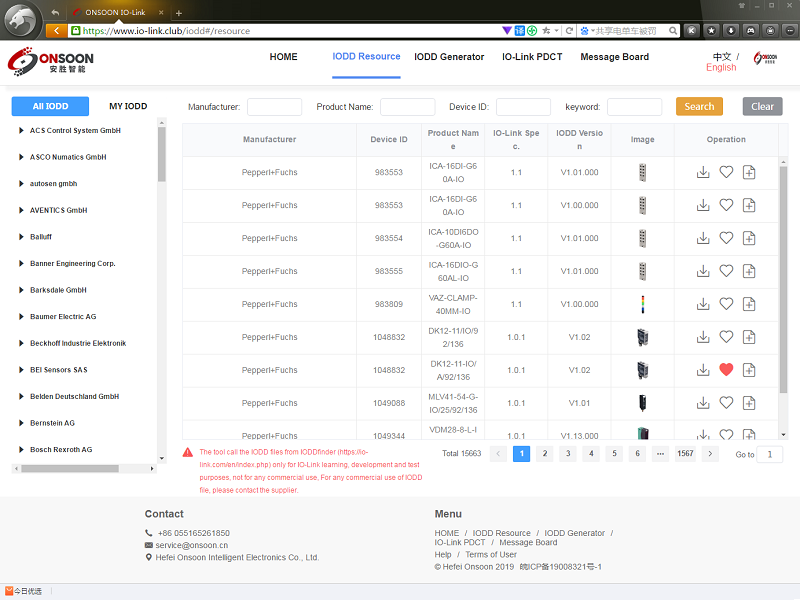
Task: Focus the Manufacturer filter field
Action: 274,107
